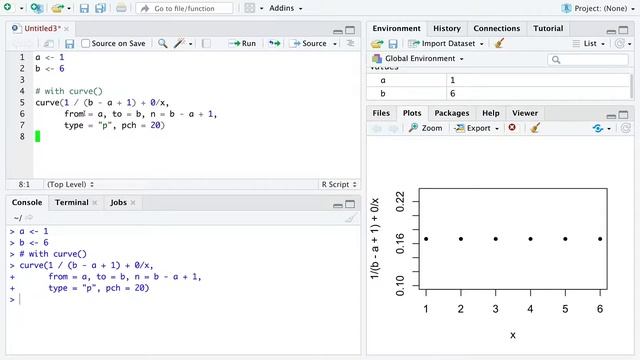This screenshot has height=360, width=640.
Task: Open the Connections tab
Action: pyautogui.click(x=497, y=29)
